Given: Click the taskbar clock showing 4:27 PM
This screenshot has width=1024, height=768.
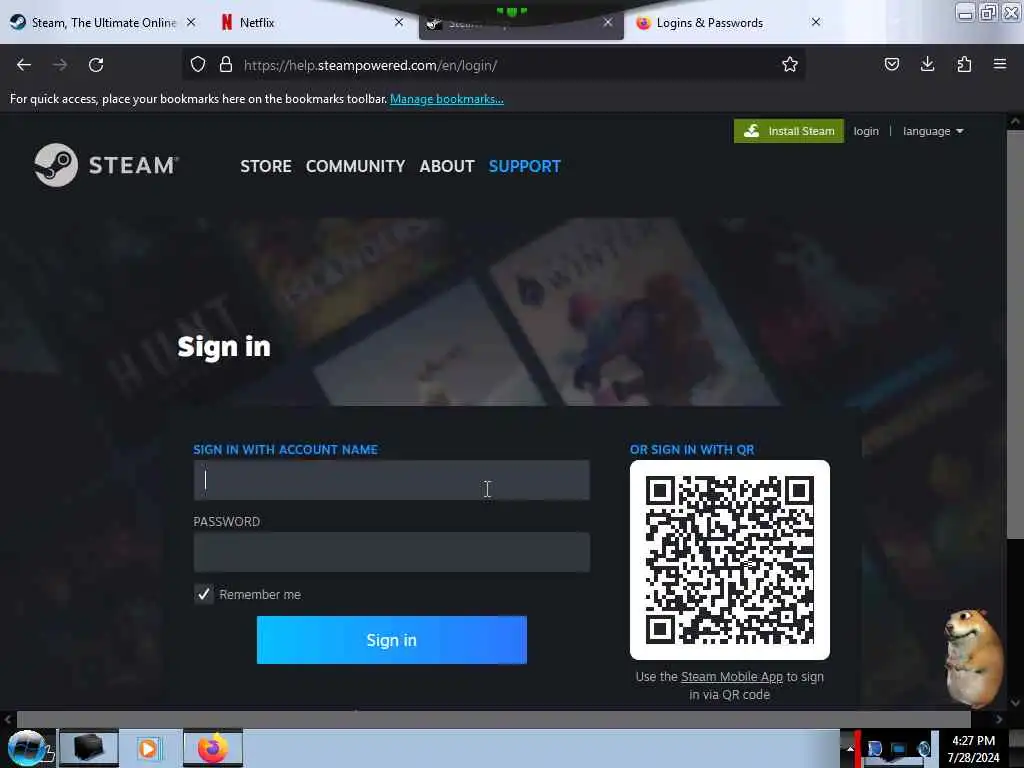Looking at the screenshot, I should [973, 748].
